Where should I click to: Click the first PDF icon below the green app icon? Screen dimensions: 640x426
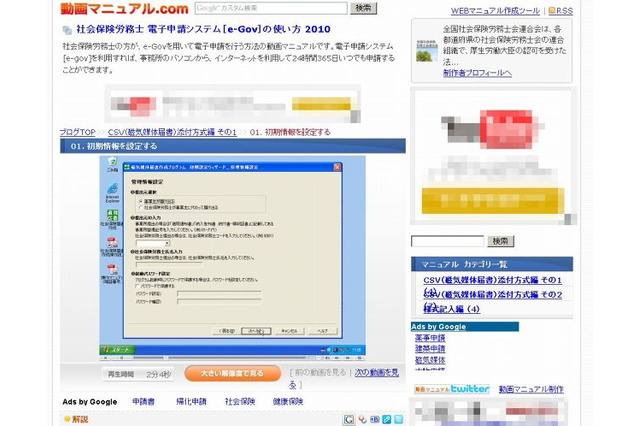(x=112, y=242)
